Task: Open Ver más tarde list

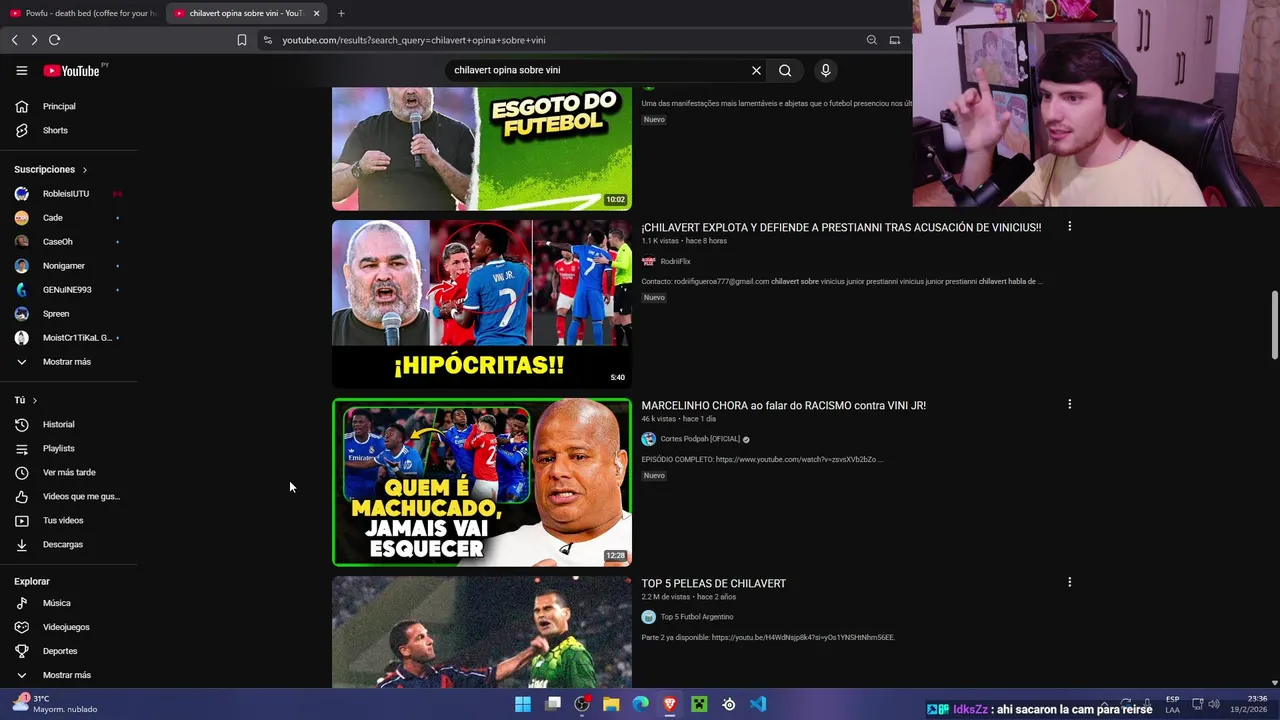Action: [69, 472]
